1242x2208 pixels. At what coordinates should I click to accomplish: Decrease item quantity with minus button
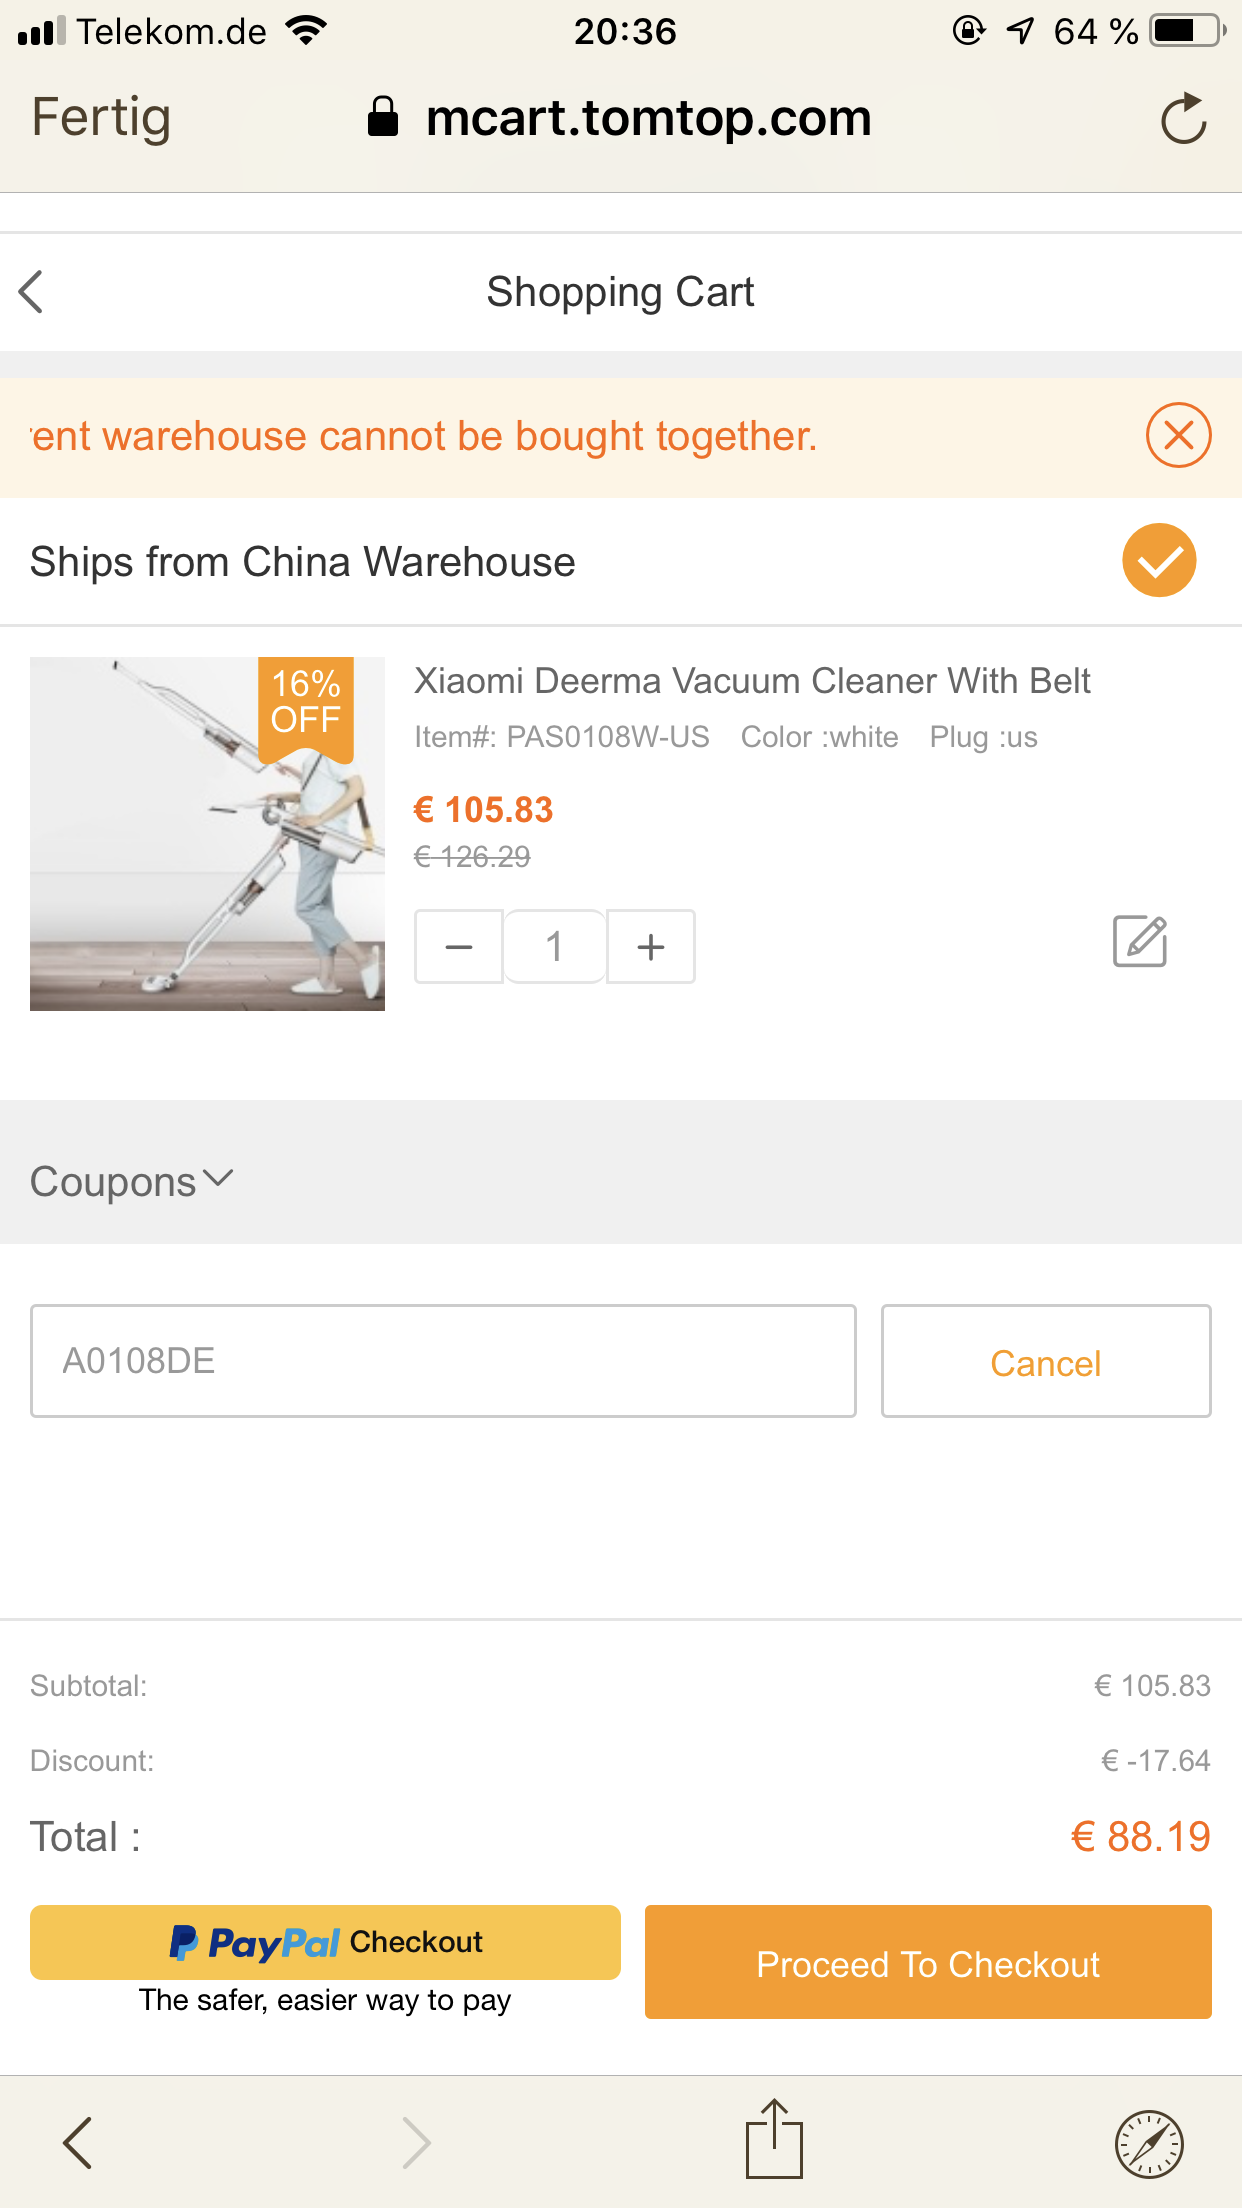(x=459, y=946)
